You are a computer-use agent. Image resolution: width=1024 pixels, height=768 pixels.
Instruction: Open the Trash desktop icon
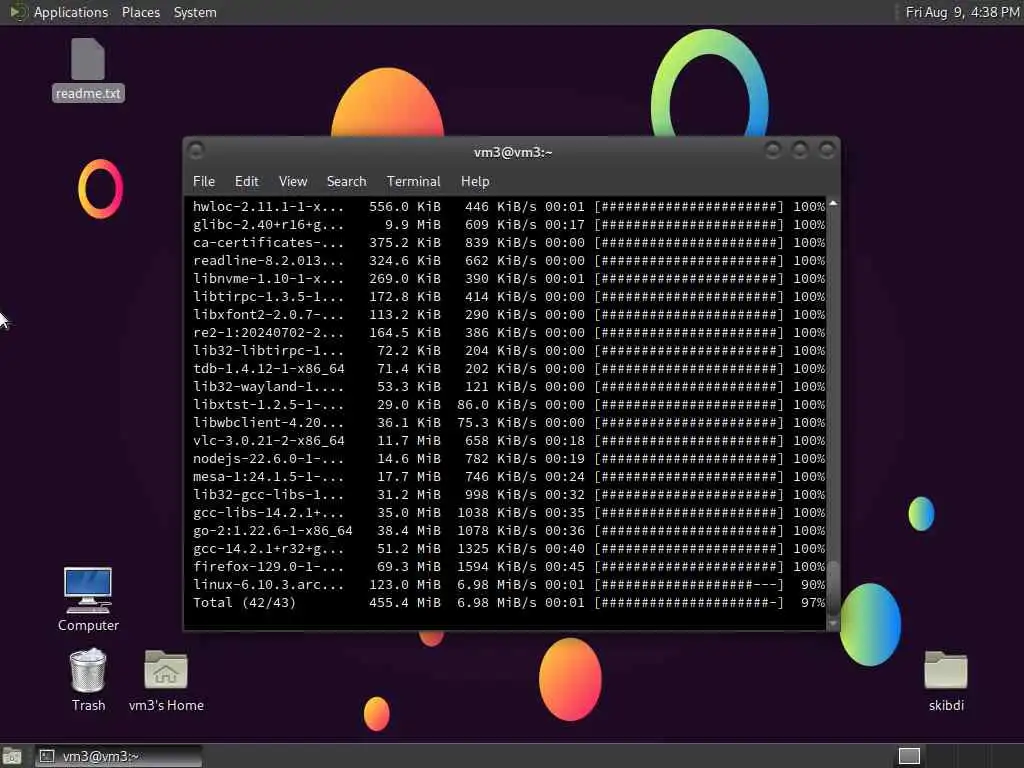point(88,679)
